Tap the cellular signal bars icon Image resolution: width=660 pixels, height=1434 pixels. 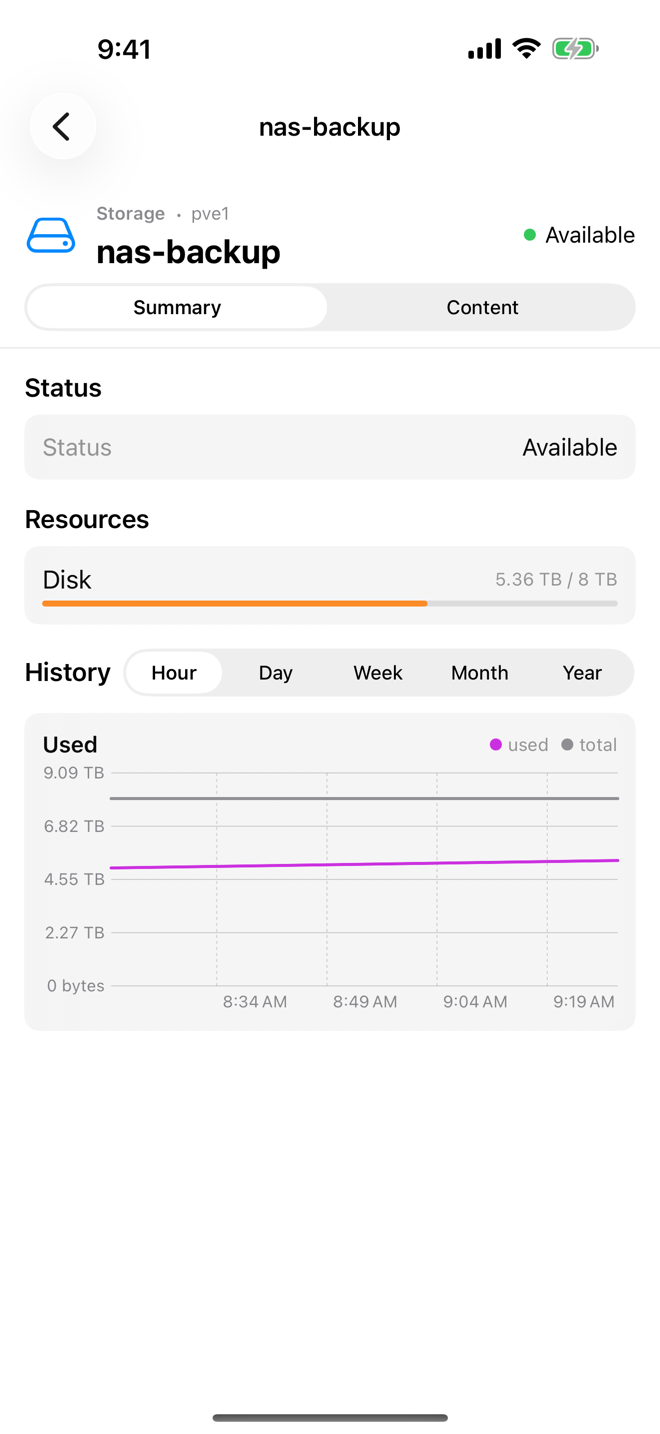click(485, 48)
